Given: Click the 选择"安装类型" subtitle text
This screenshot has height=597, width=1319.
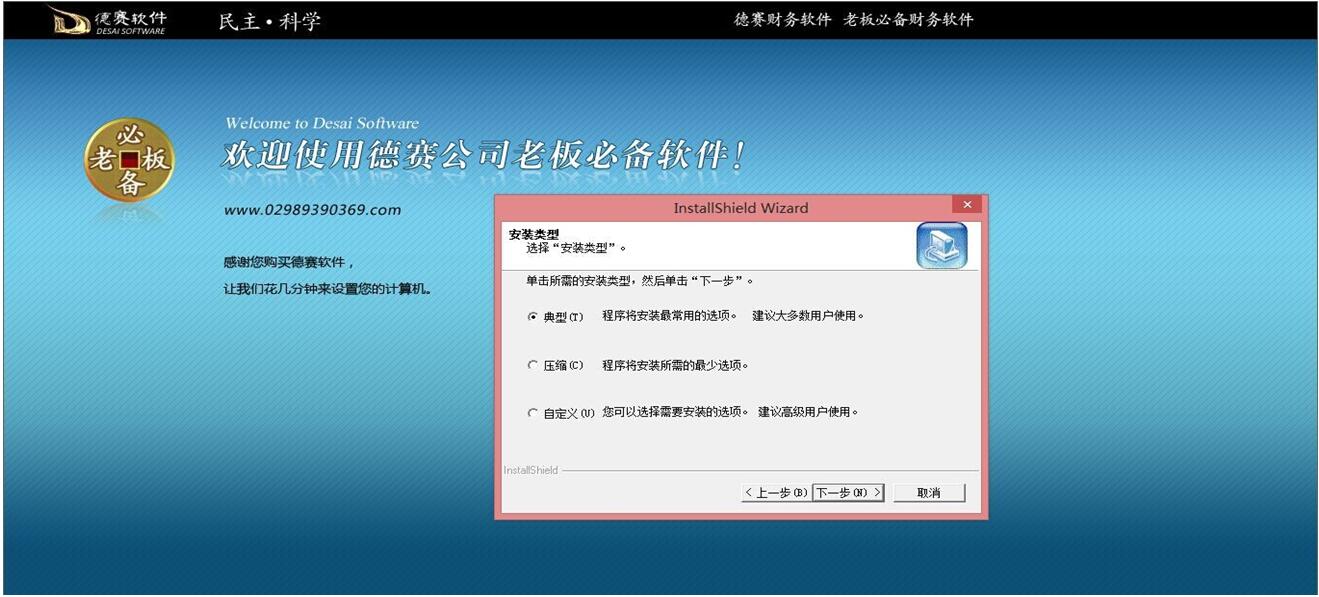Looking at the screenshot, I should pyautogui.click(x=577, y=247).
